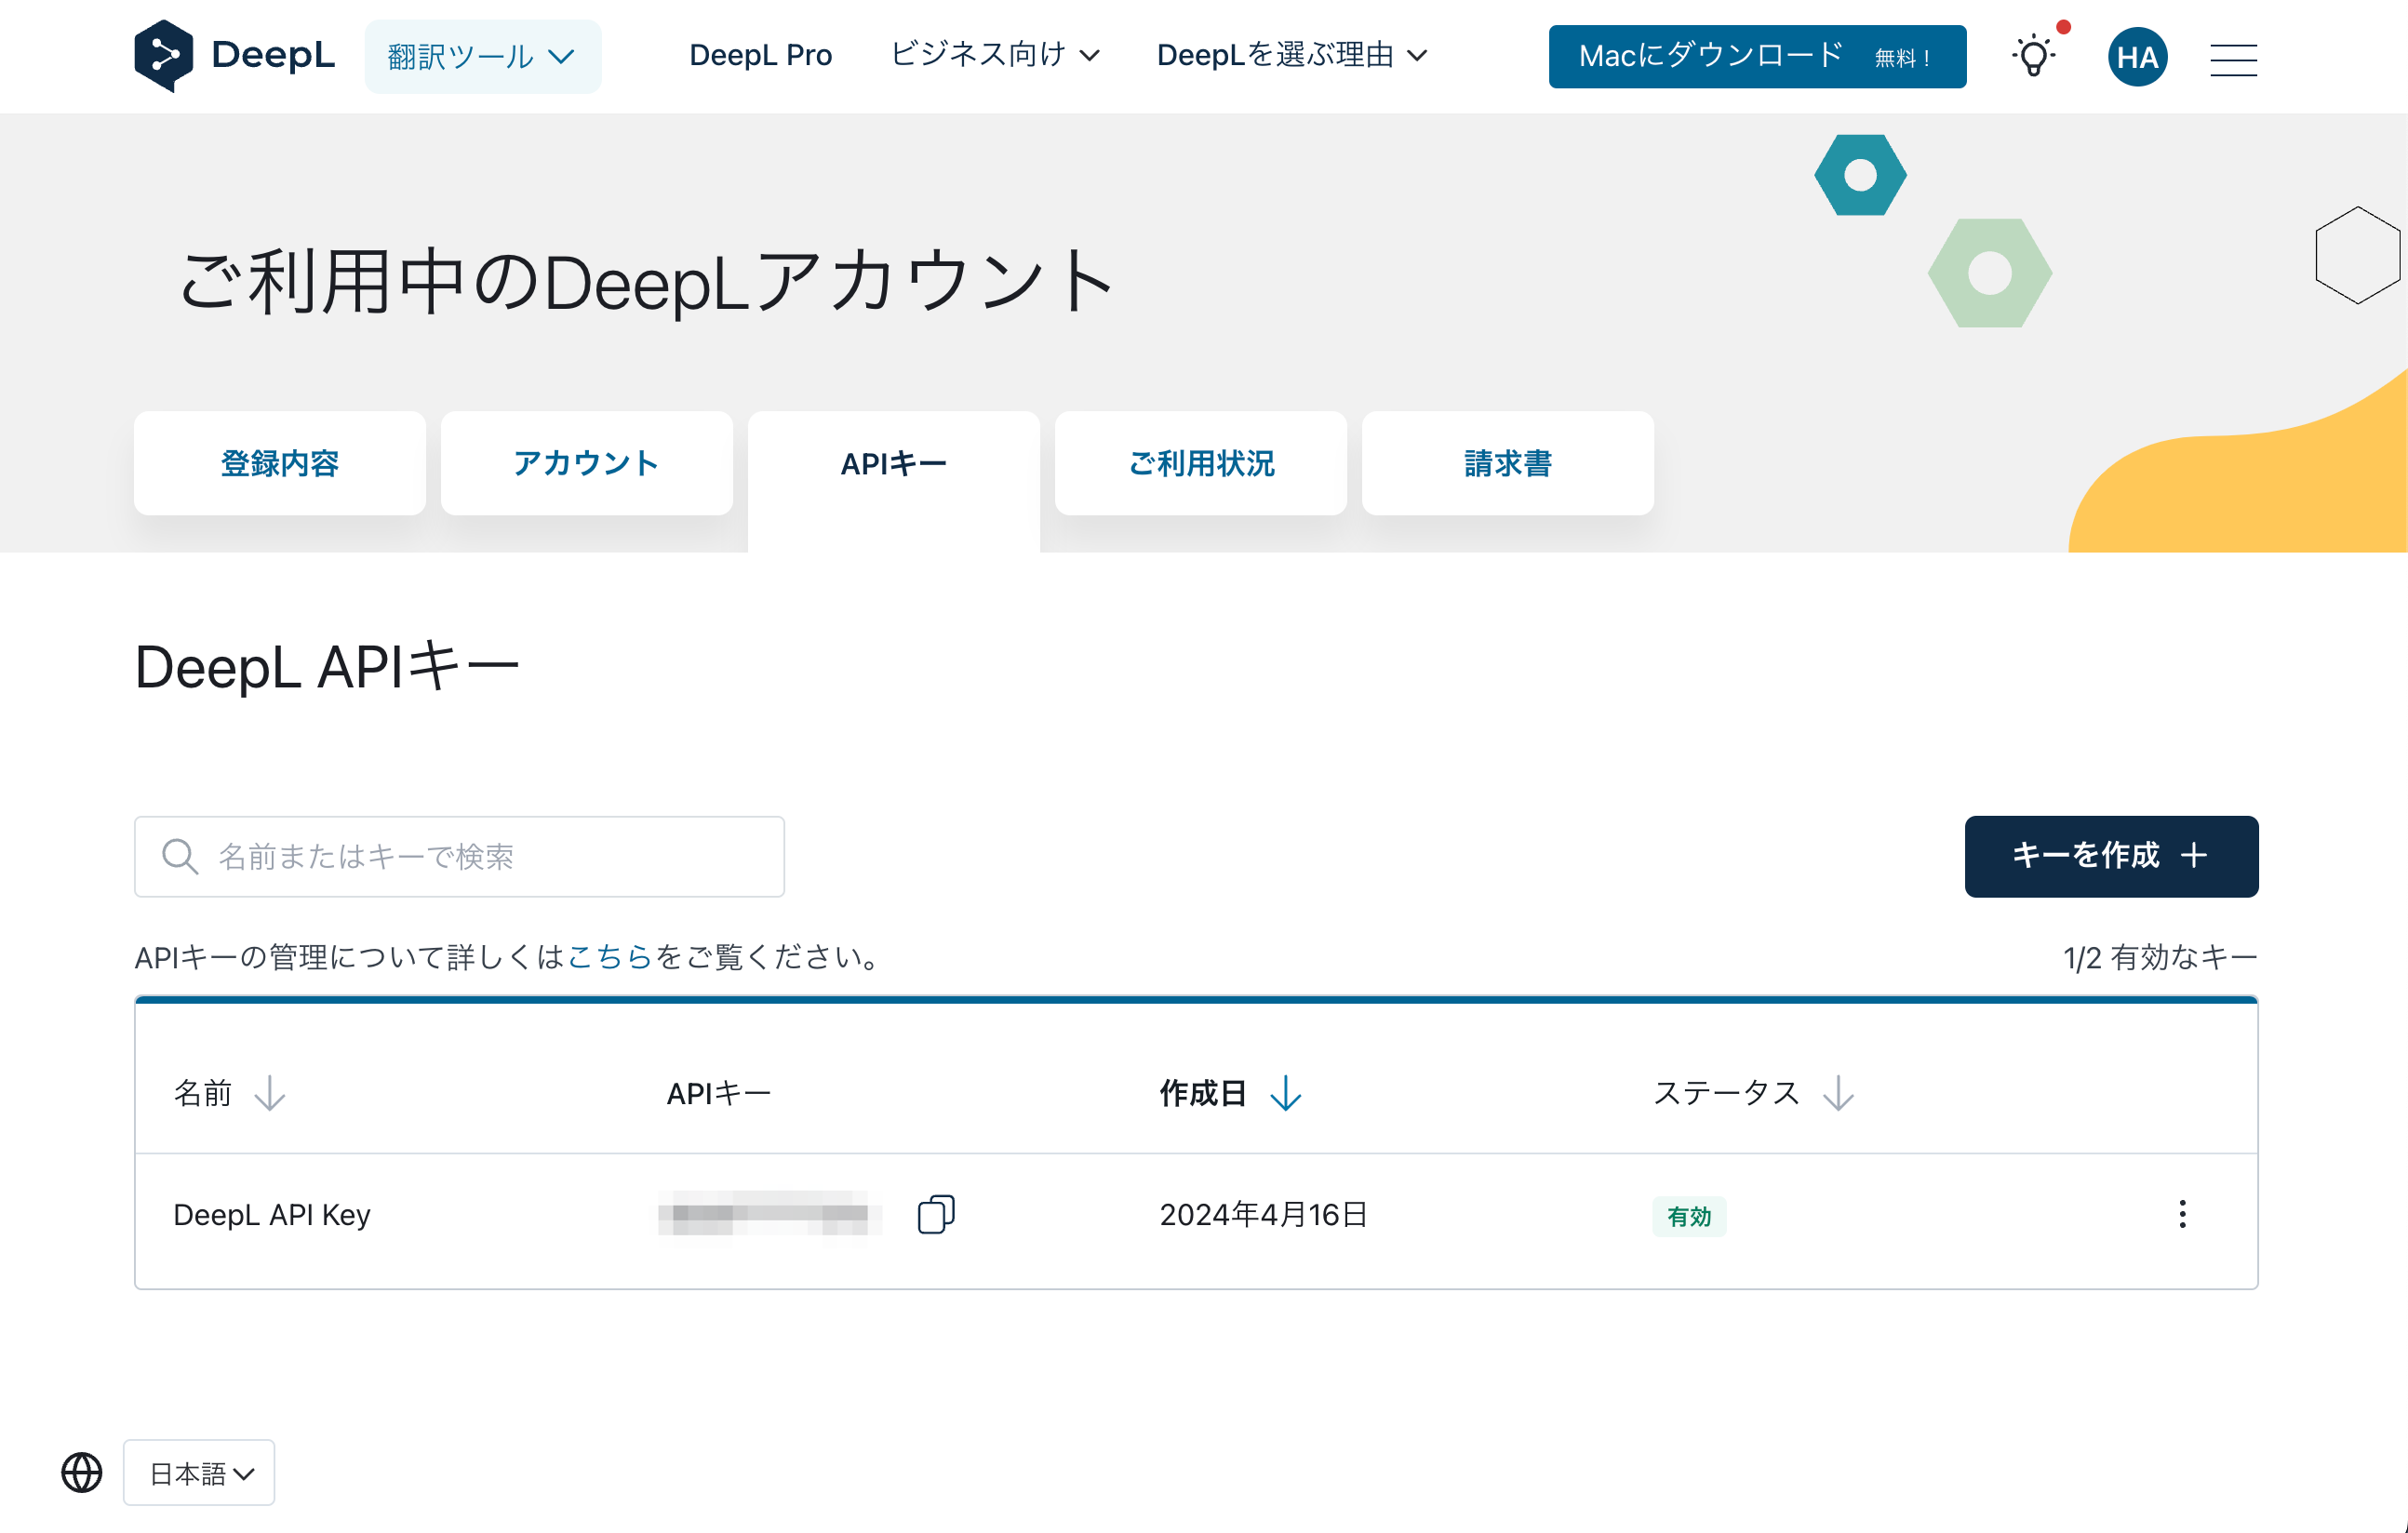Toggle sort direction on ステータス column

click(x=1838, y=1094)
